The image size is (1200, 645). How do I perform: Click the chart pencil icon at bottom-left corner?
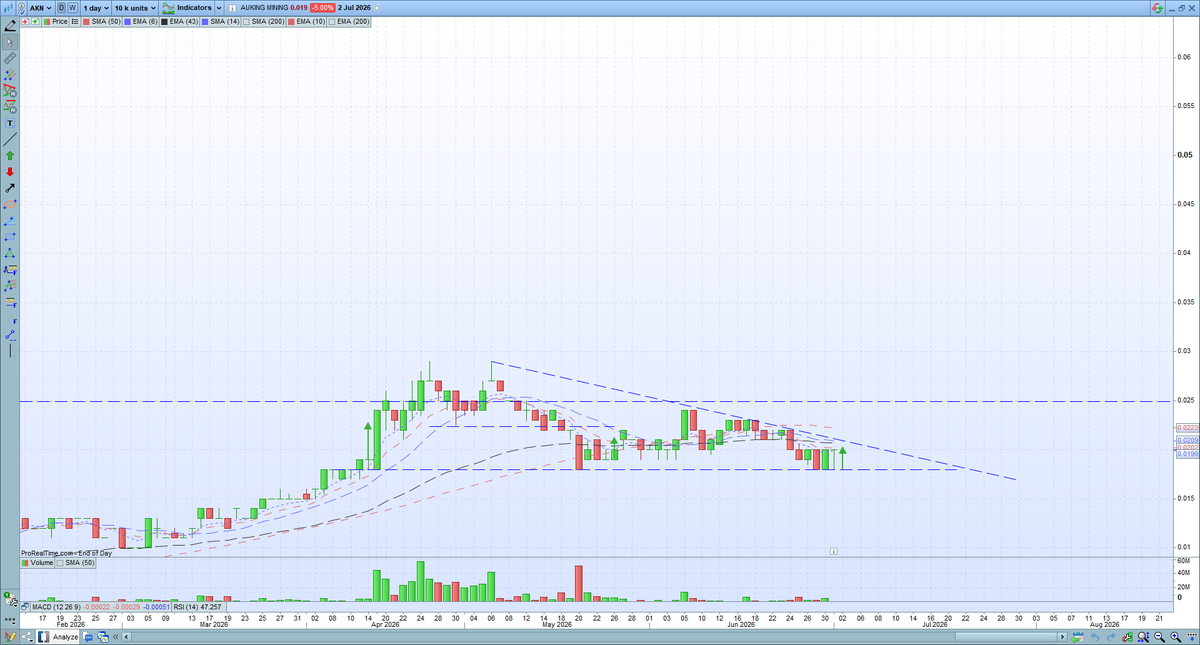[9, 636]
